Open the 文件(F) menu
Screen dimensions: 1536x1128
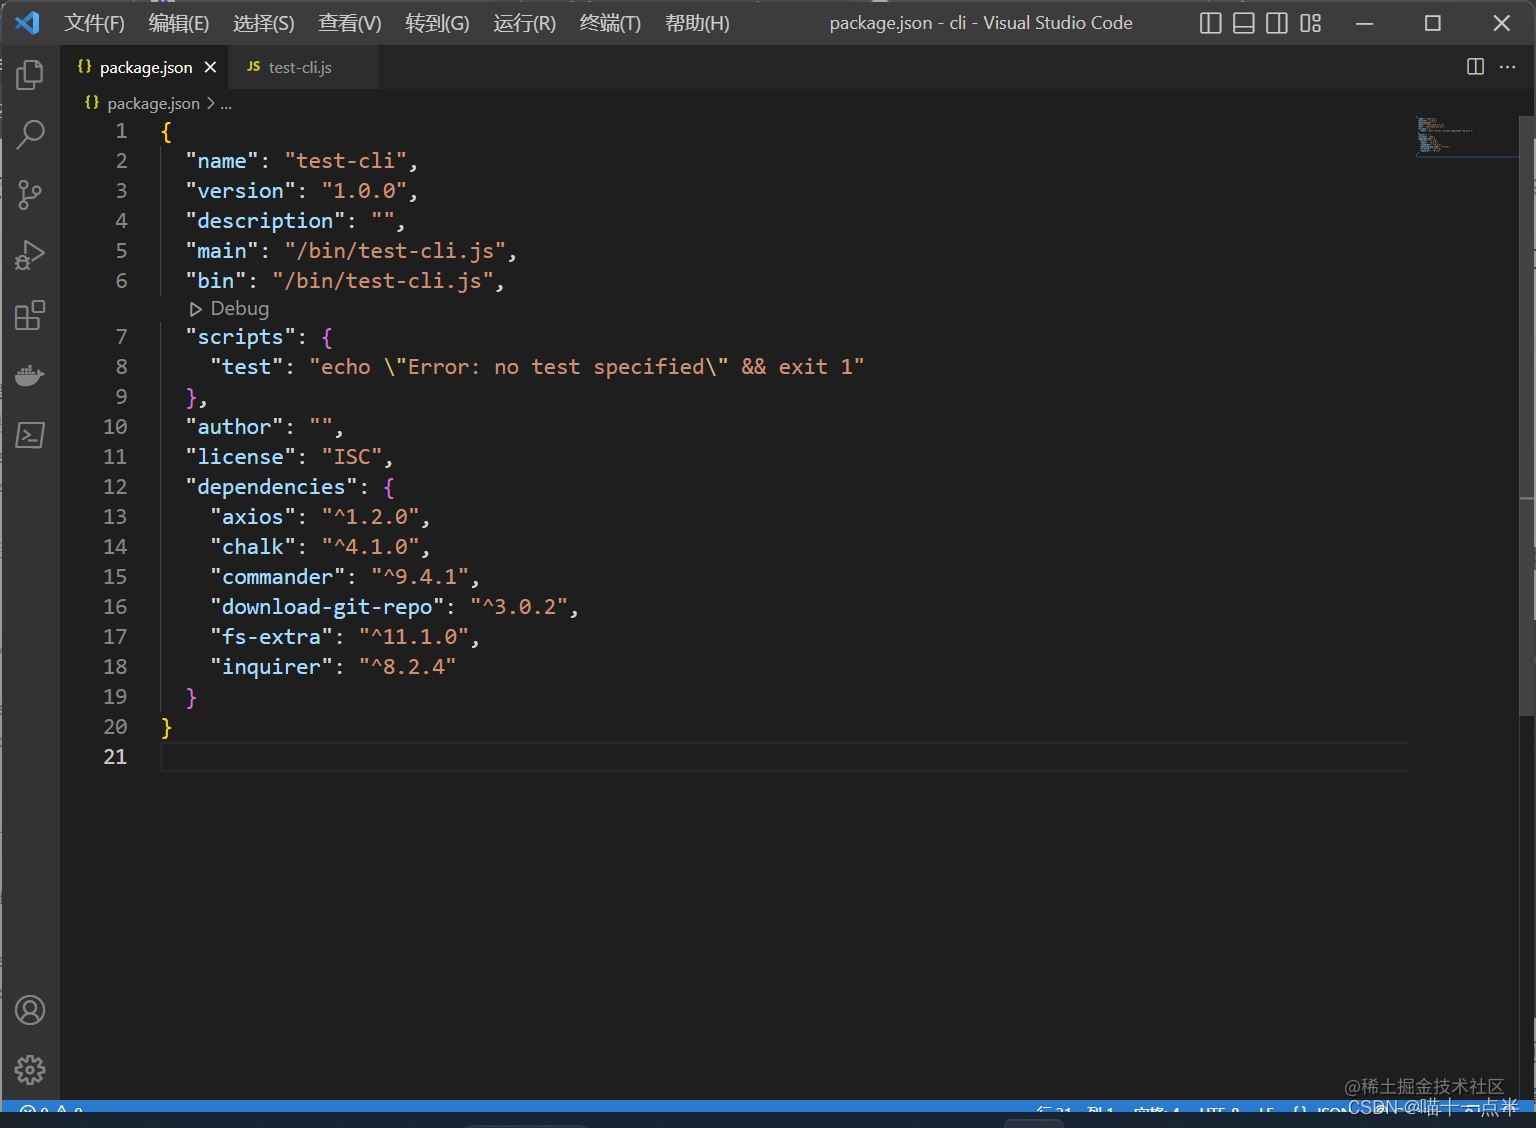coord(95,23)
